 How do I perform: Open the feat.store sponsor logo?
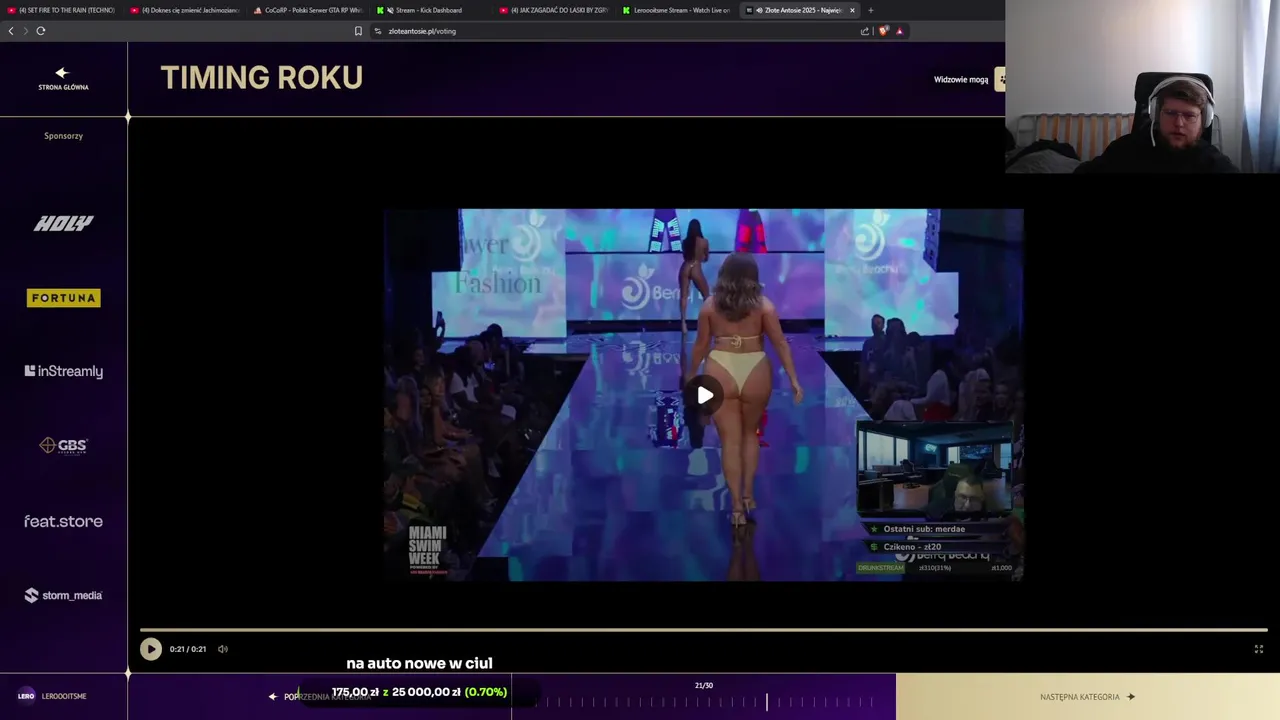pos(63,521)
